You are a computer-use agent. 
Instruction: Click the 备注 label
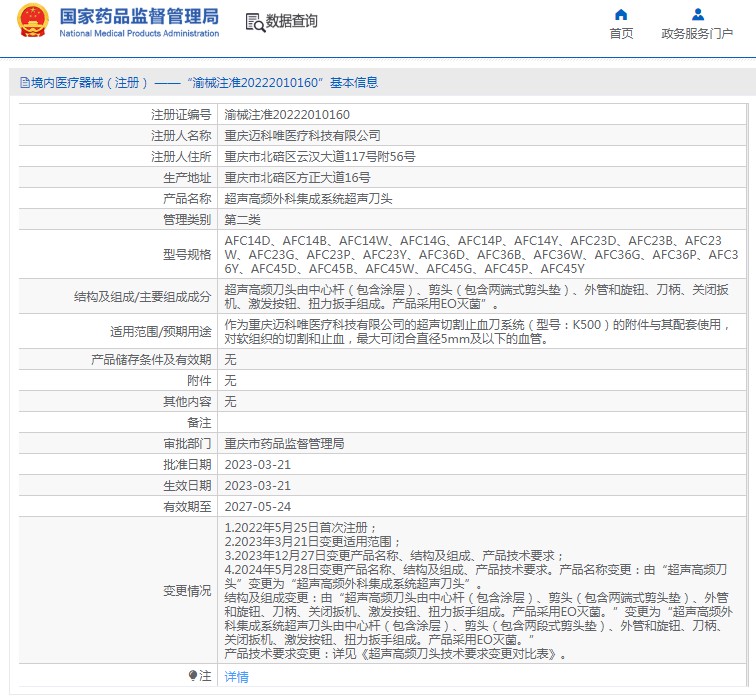point(199,423)
